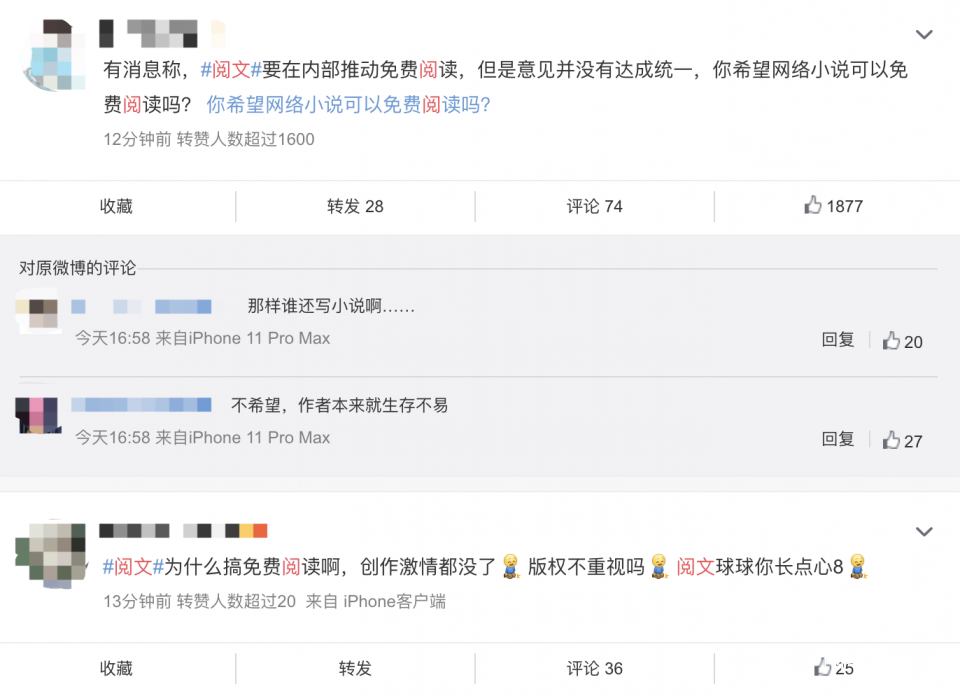Expand the second post's chevron menu

pyautogui.click(x=924, y=532)
